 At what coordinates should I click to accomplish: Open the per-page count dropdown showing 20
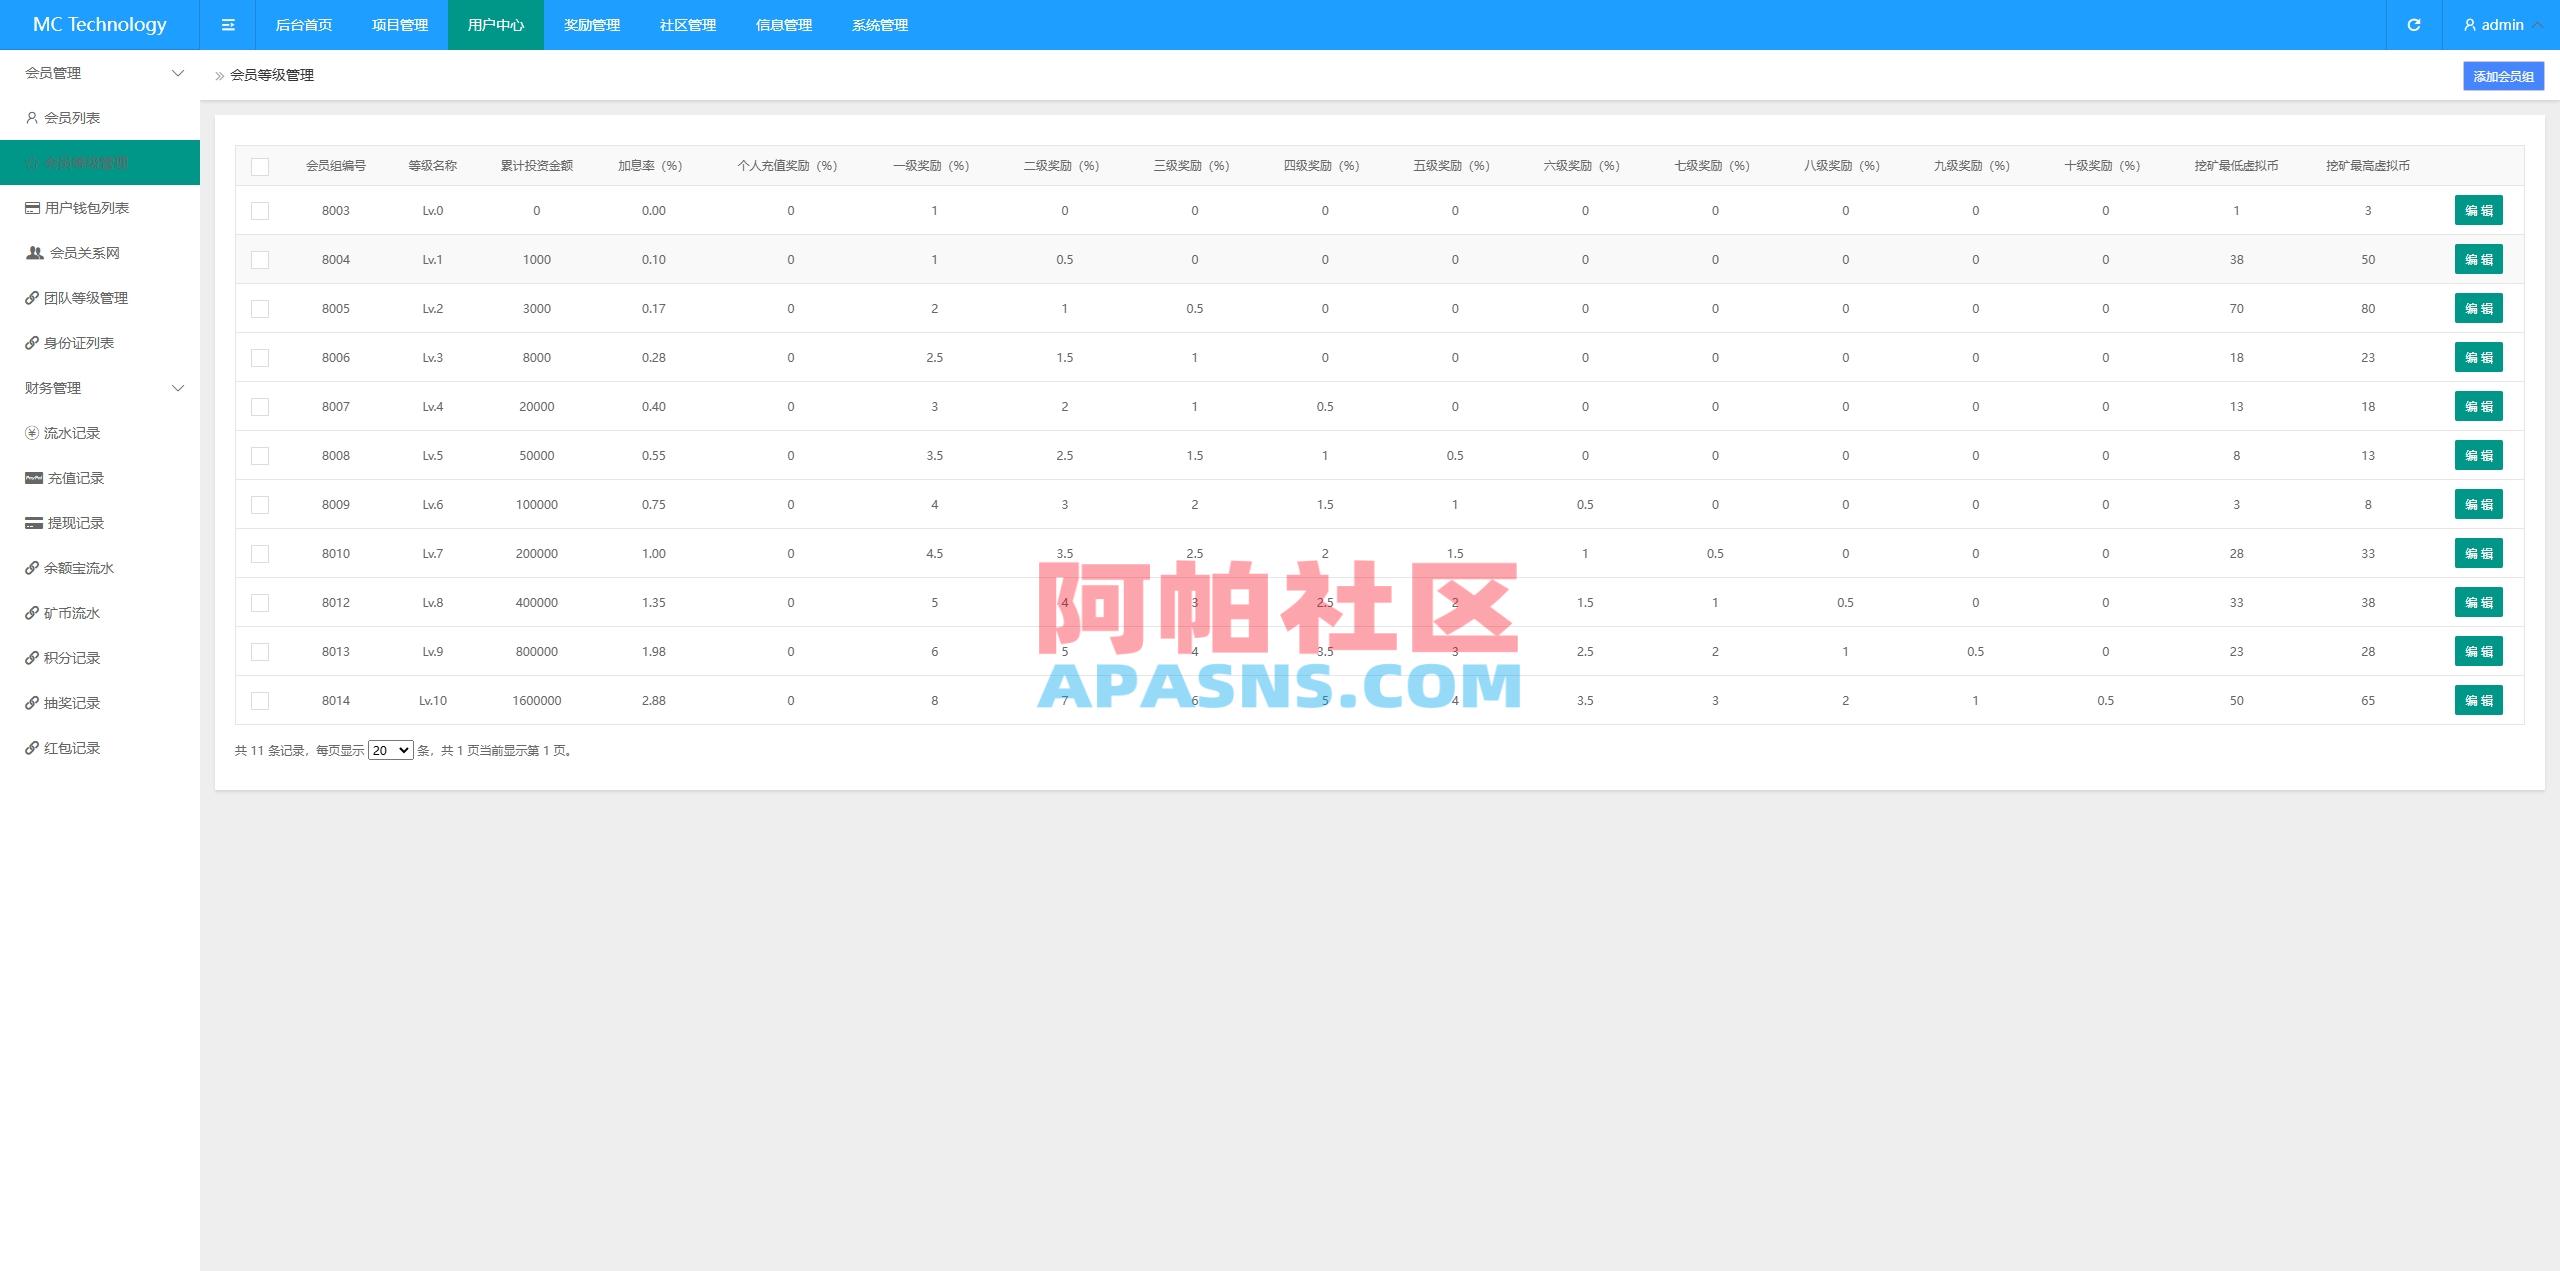pos(390,749)
